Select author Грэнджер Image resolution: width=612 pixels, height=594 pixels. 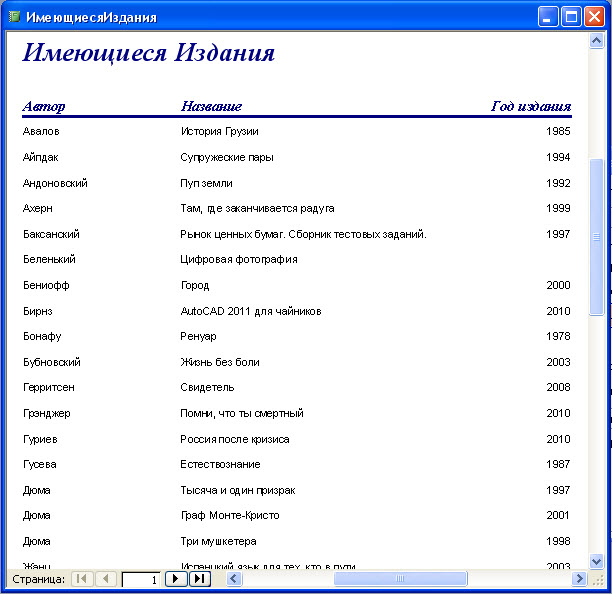(x=46, y=413)
